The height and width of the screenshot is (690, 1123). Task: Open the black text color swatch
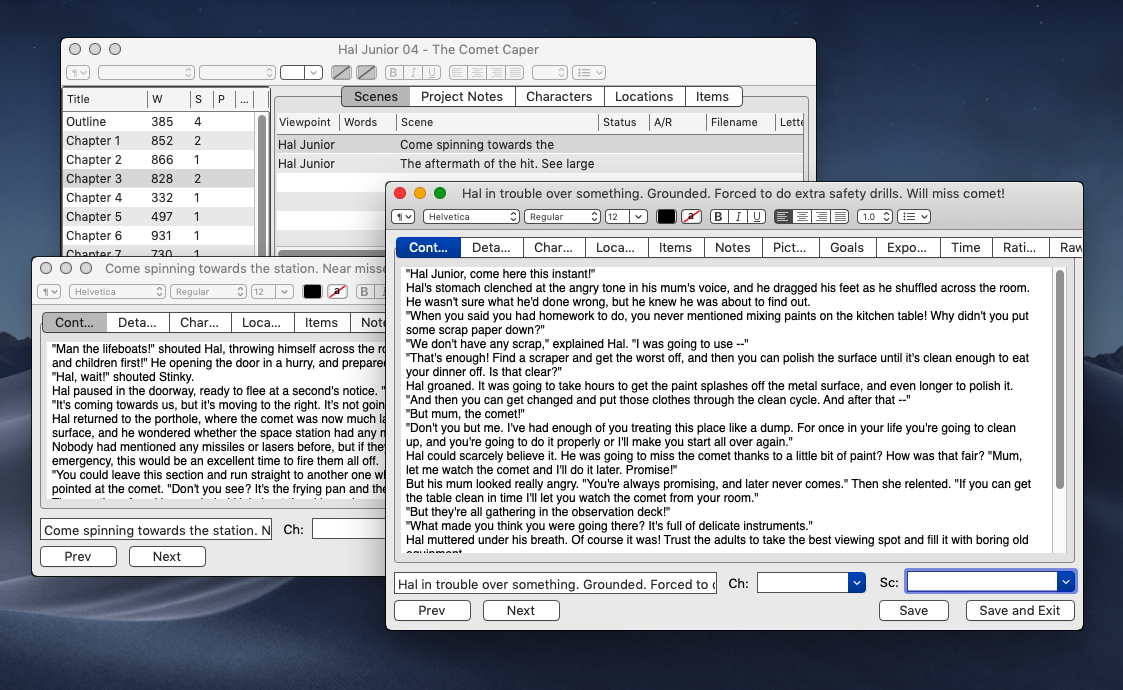pos(666,216)
